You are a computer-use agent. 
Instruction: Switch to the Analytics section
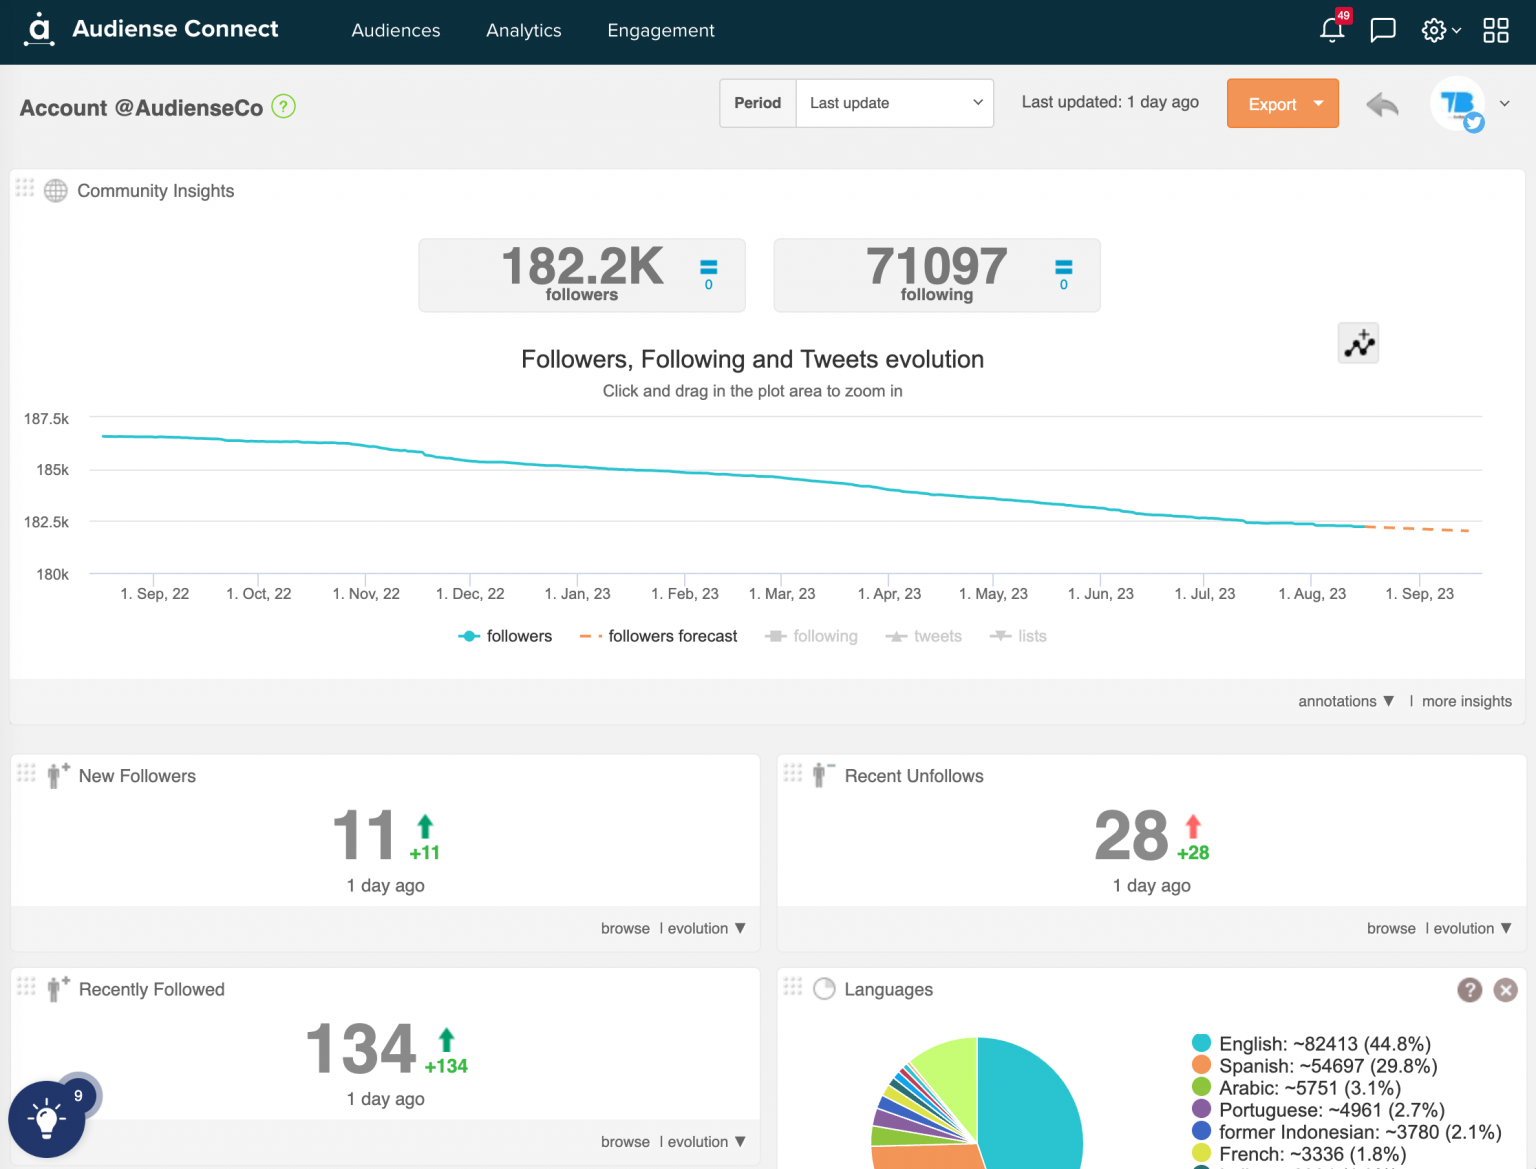pos(523,30)
